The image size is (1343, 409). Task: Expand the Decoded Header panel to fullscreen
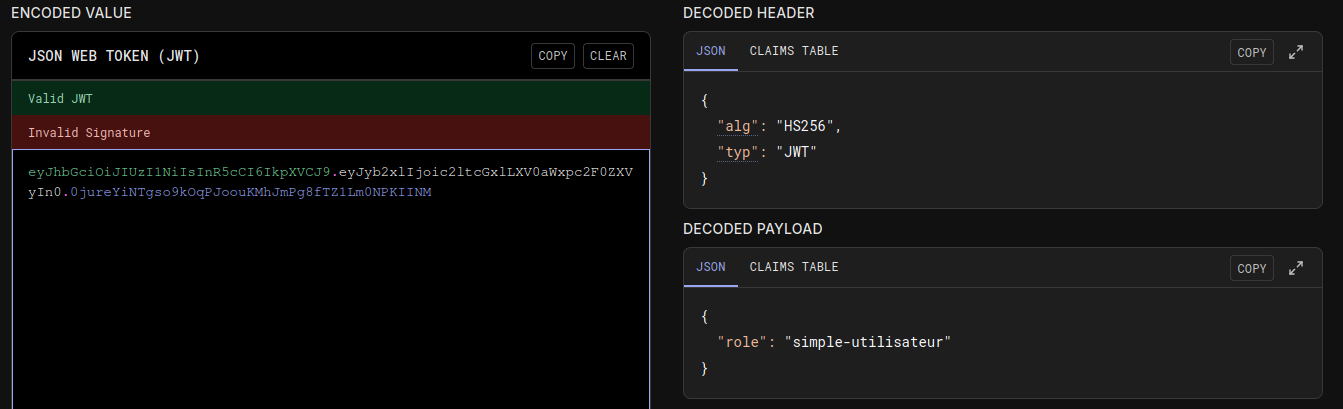(1296, 52)
